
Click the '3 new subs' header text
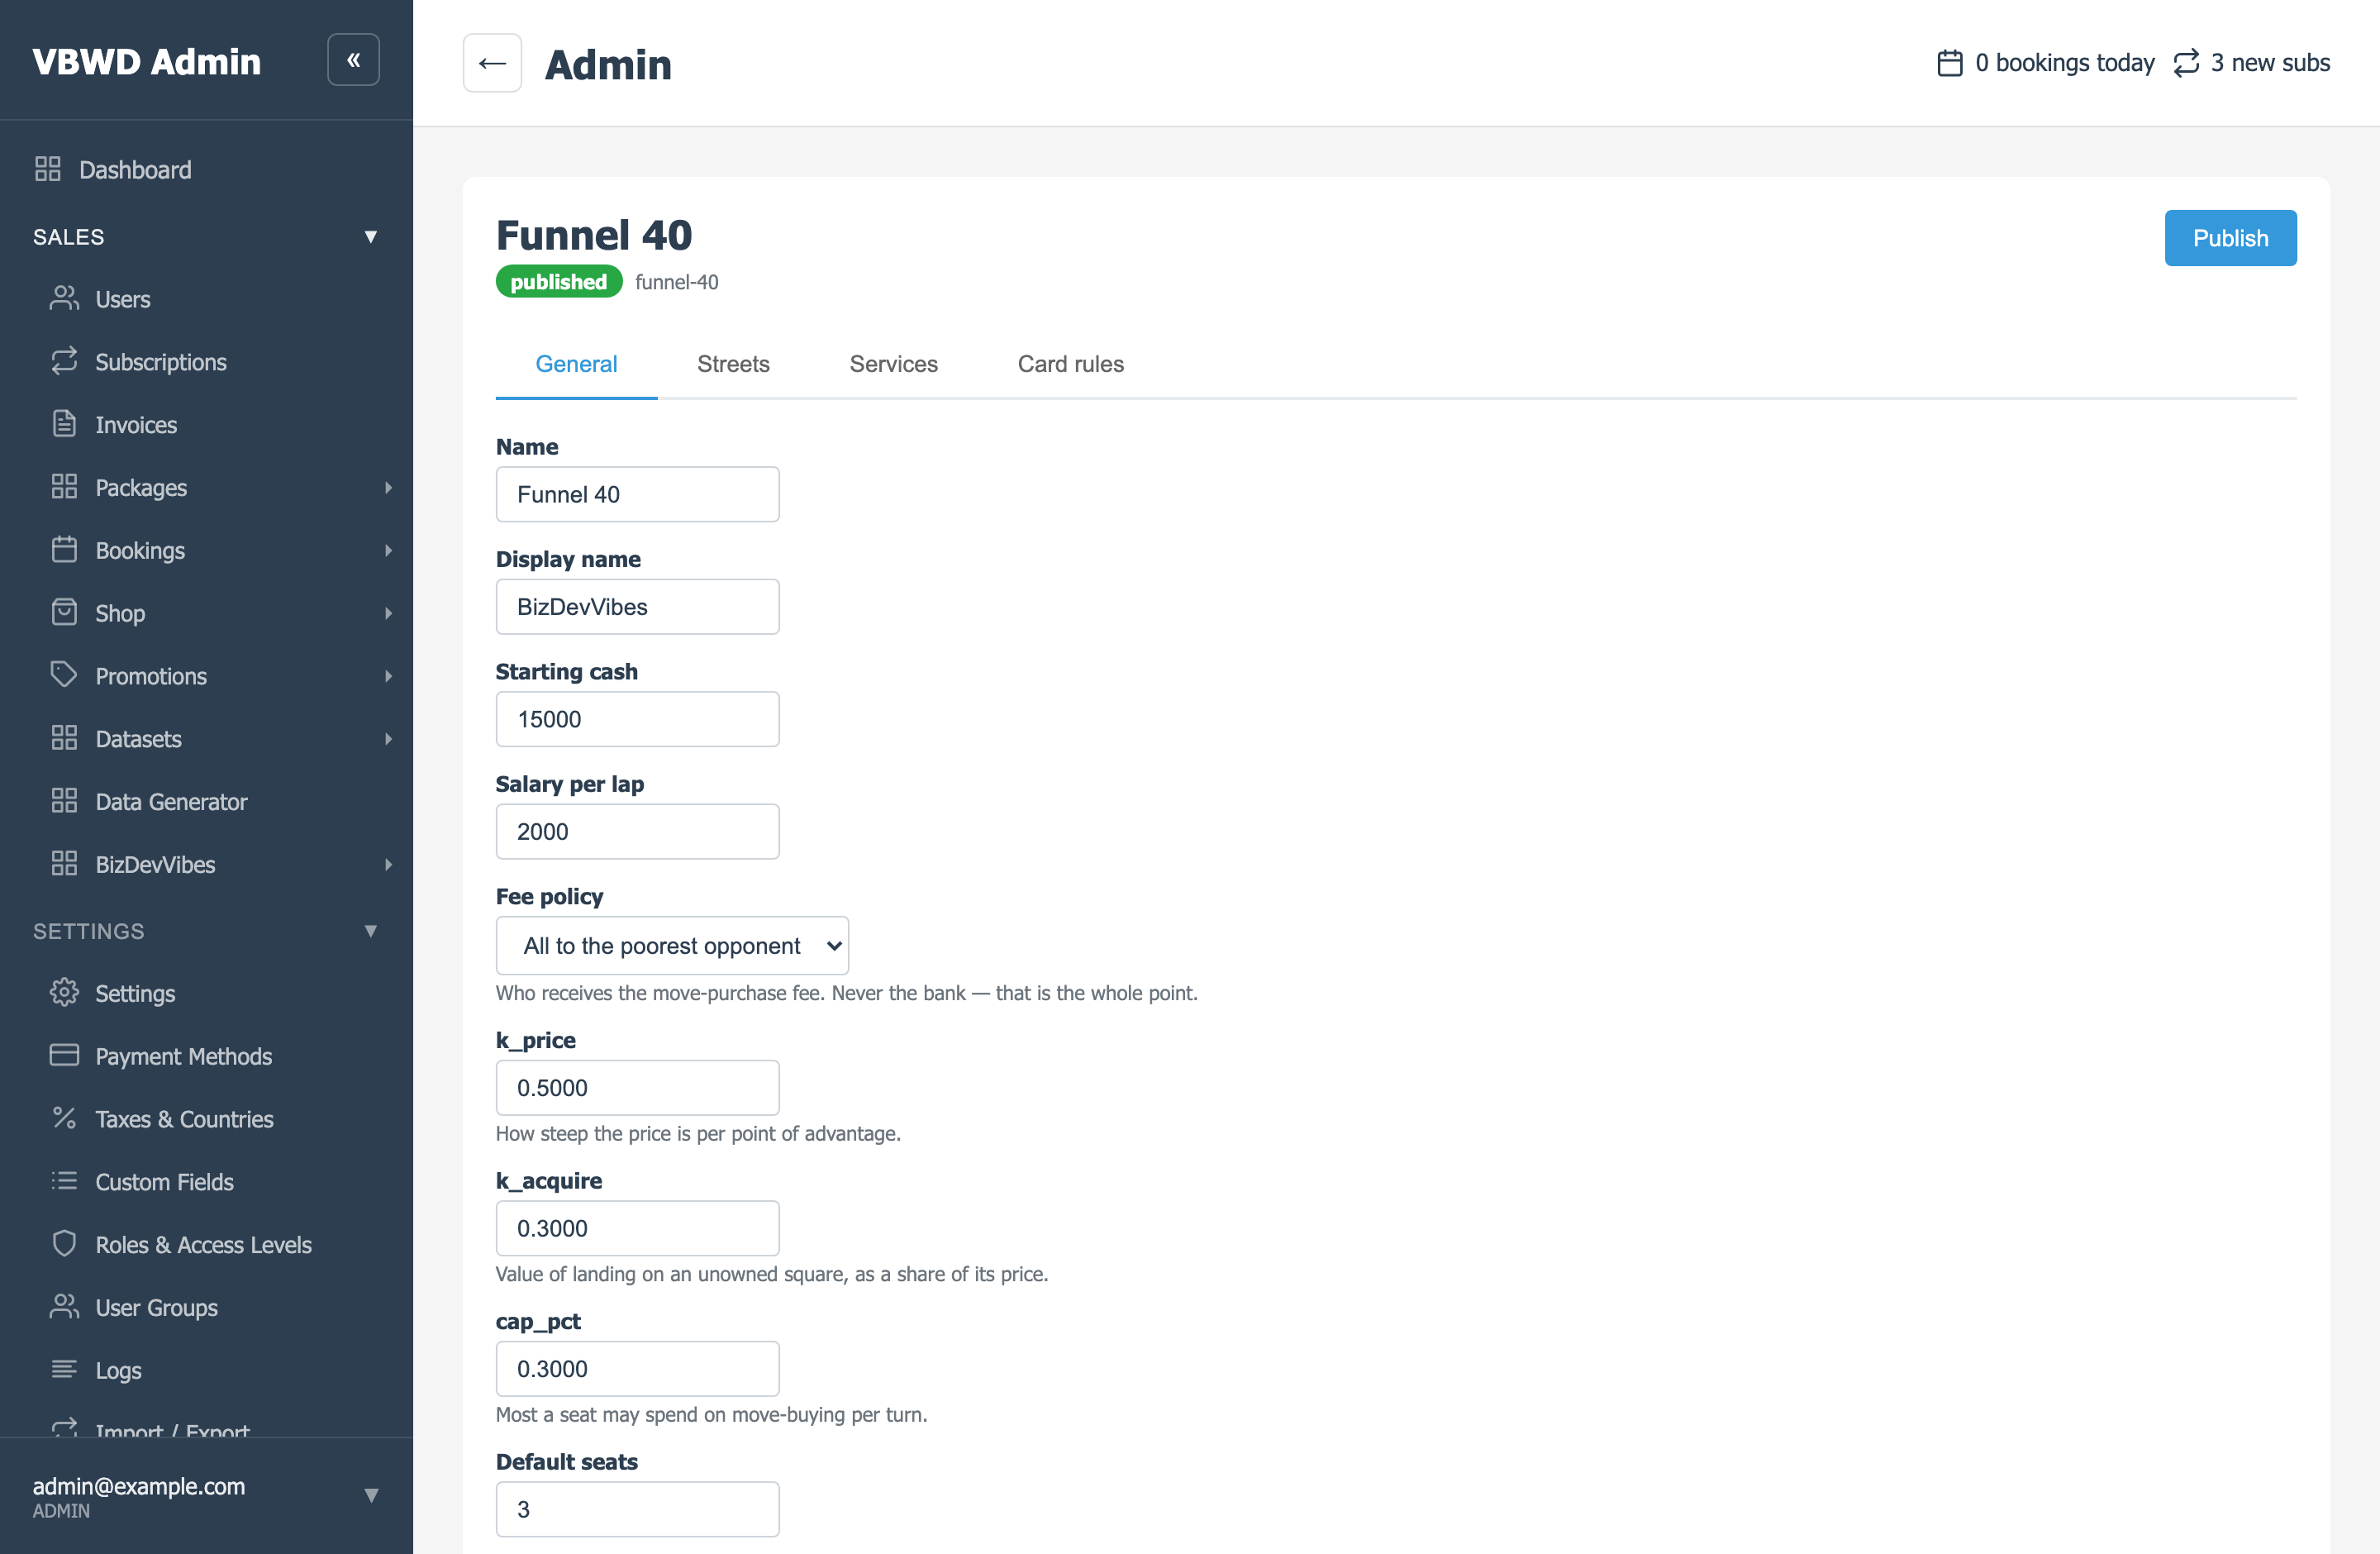(2270, 63)
